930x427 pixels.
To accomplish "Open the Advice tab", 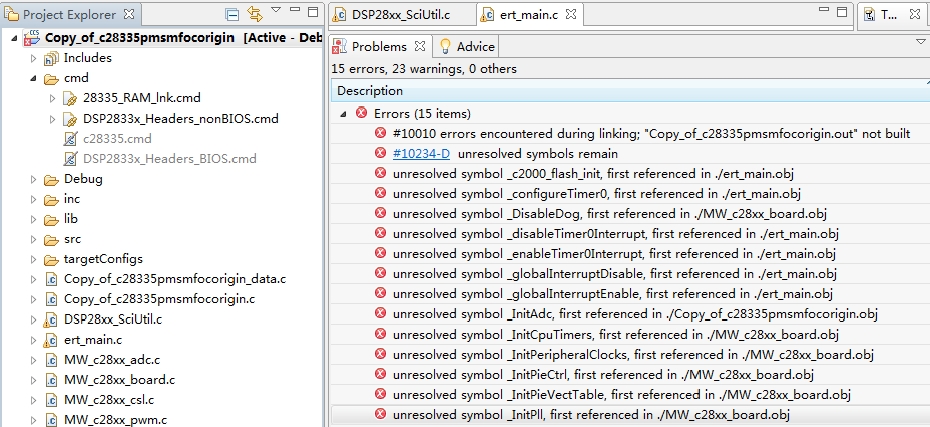I will [x=468, y=47].
